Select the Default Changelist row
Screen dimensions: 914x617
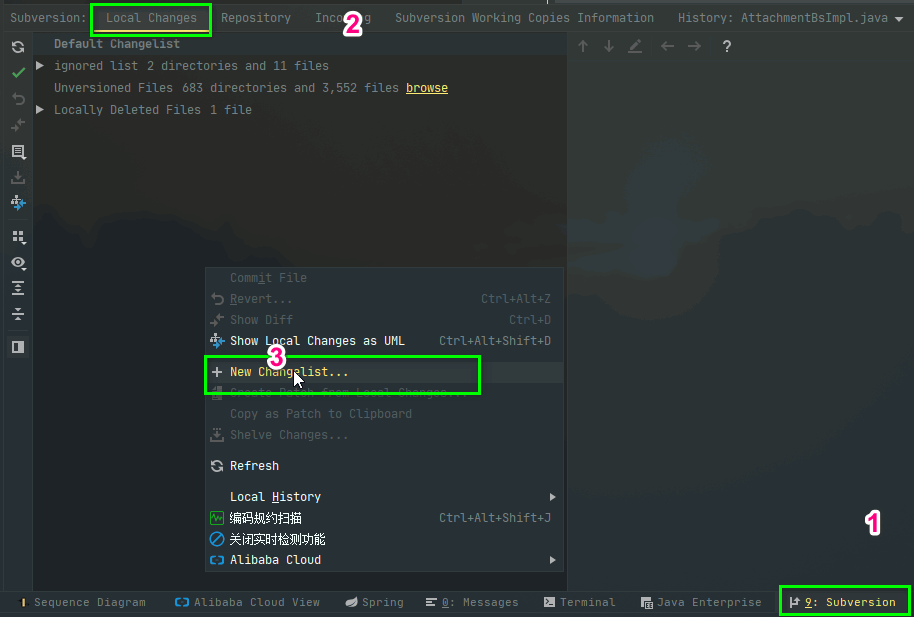[300, 44]
